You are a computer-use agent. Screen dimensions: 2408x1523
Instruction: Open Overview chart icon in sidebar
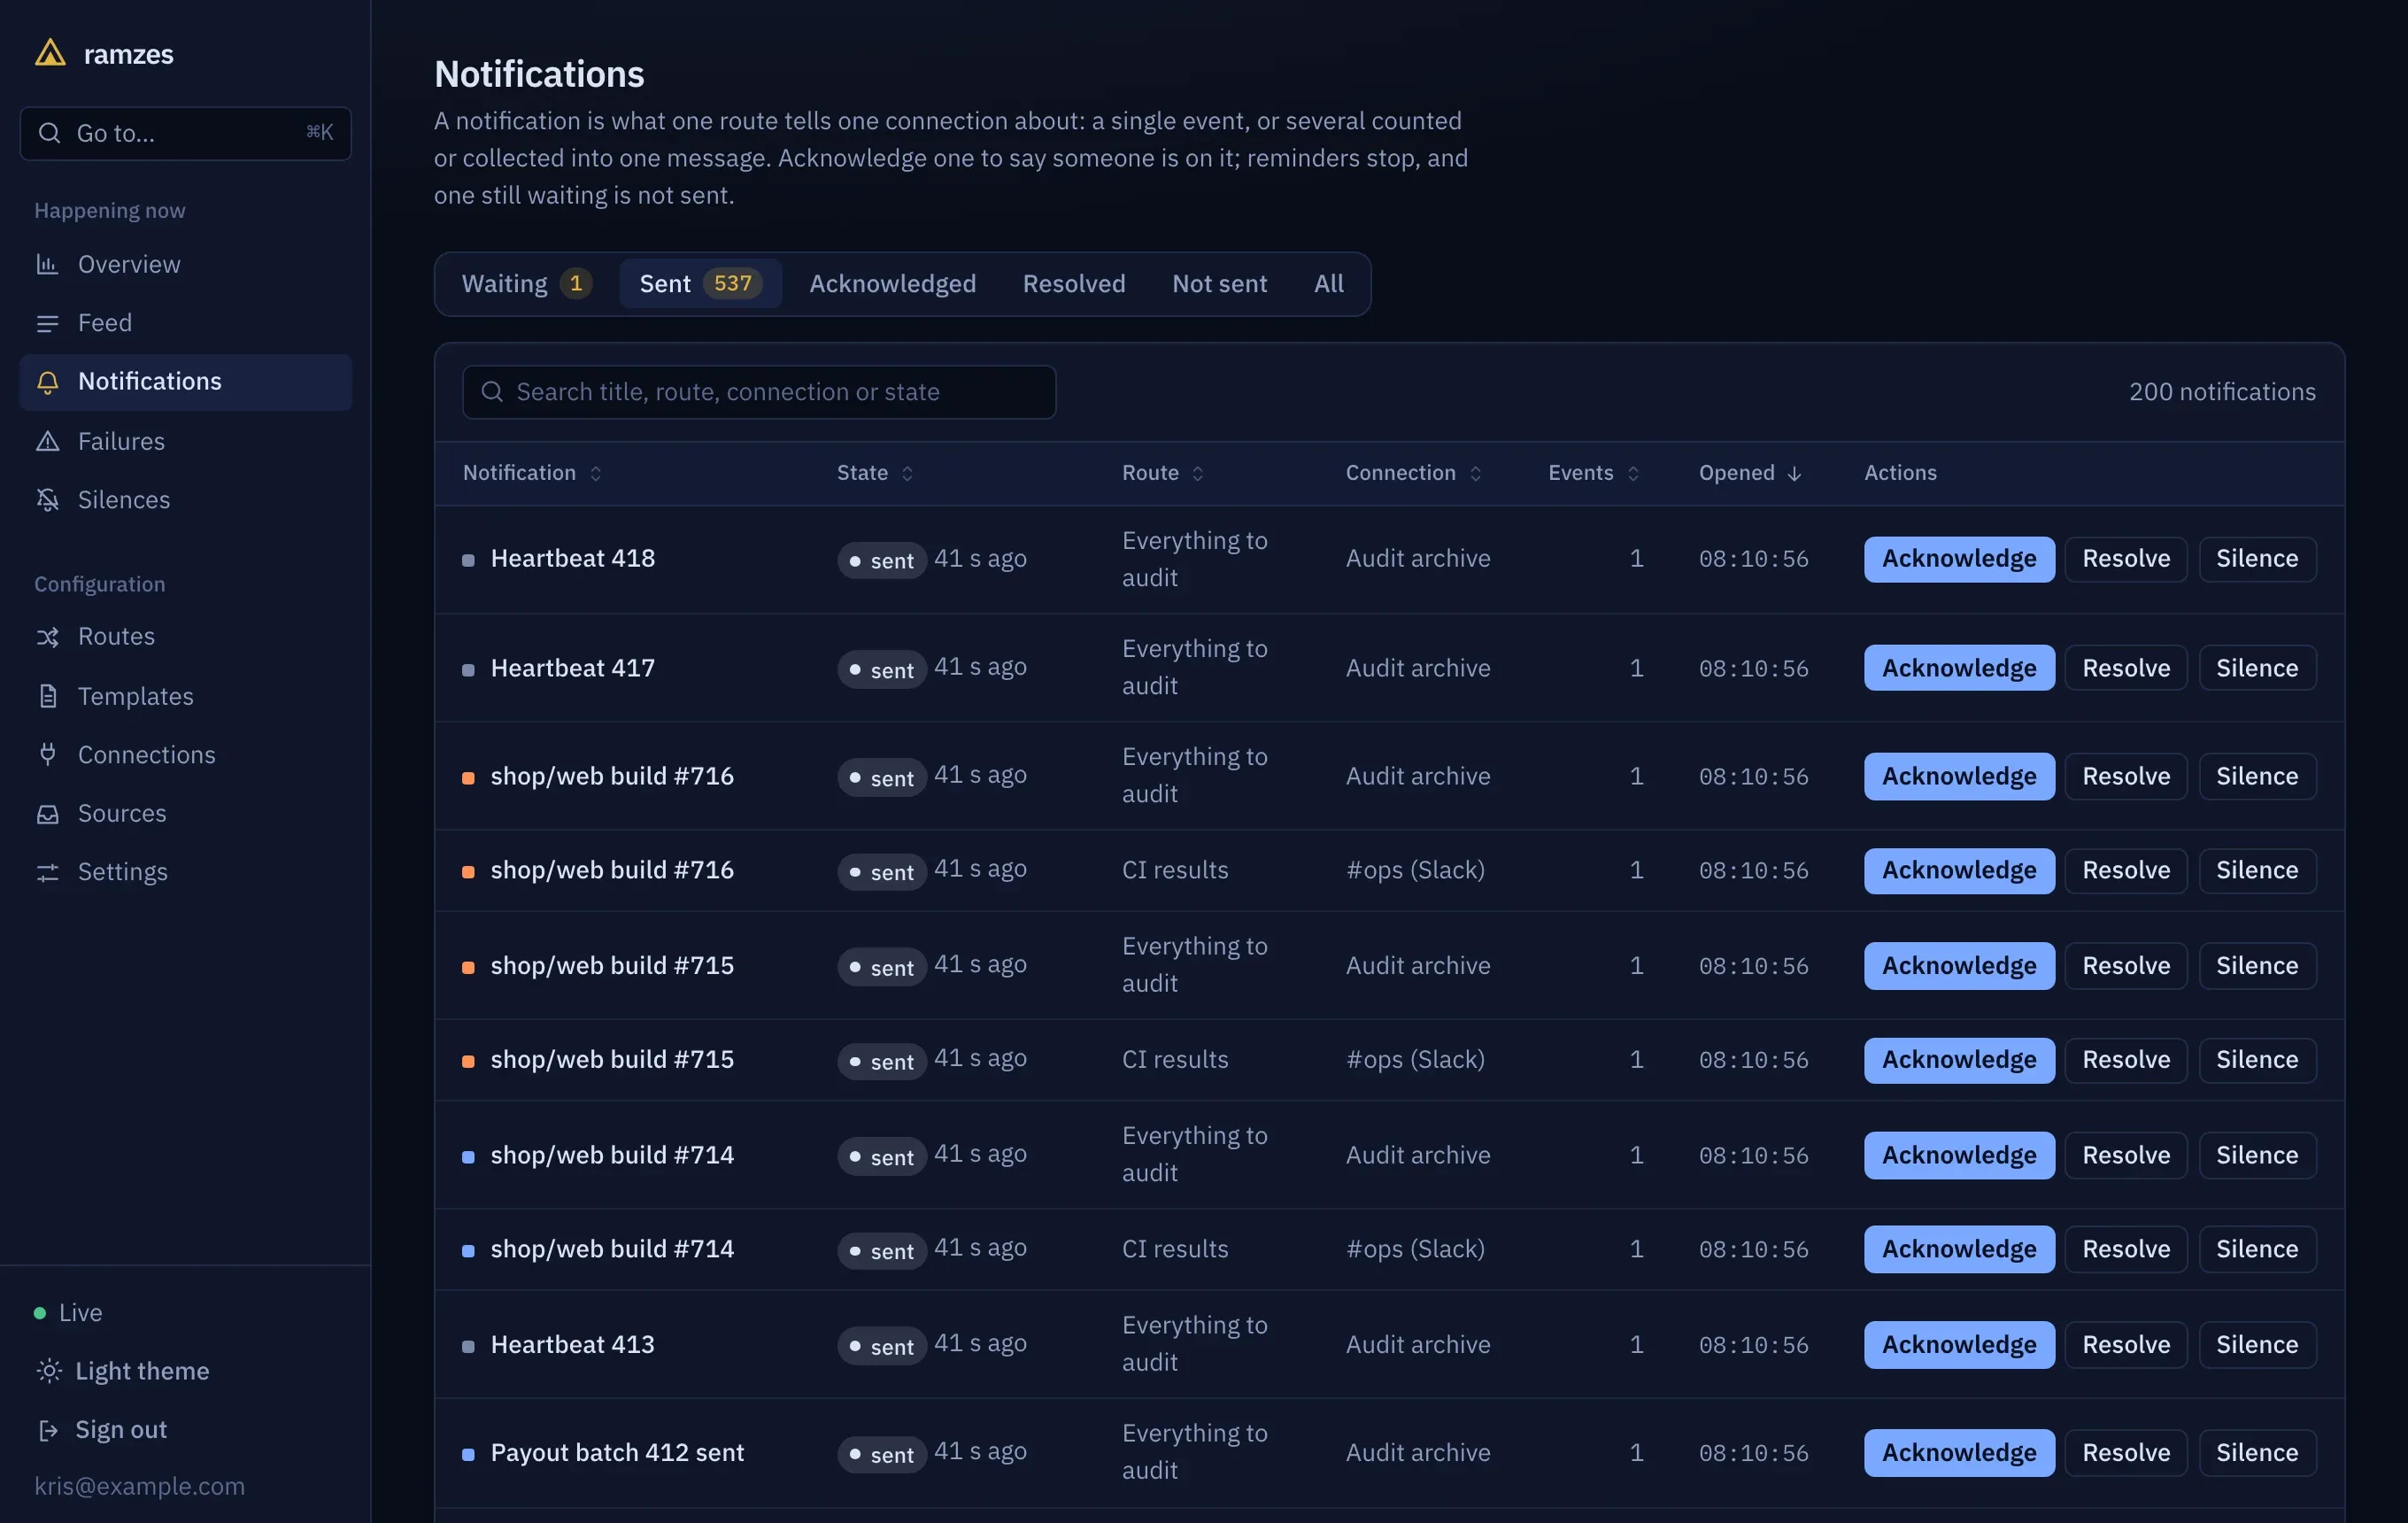(47, 264)
